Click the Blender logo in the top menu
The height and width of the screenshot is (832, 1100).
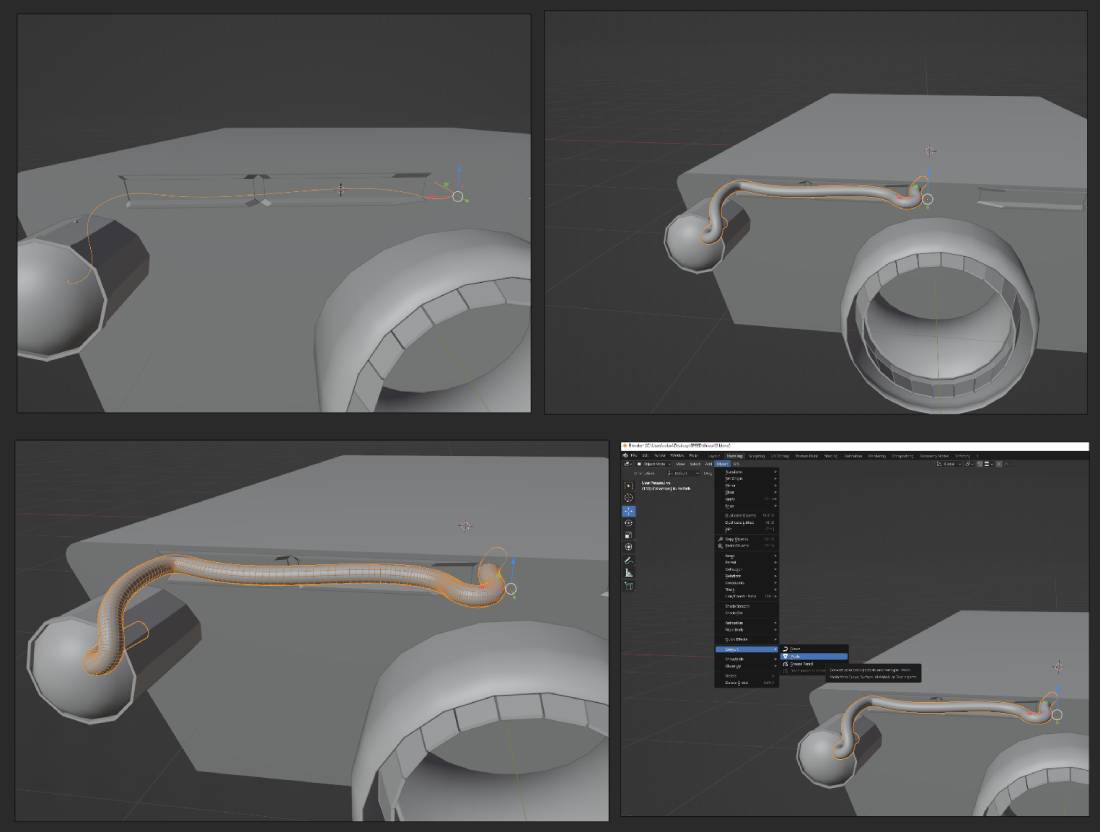coord(626,455)
